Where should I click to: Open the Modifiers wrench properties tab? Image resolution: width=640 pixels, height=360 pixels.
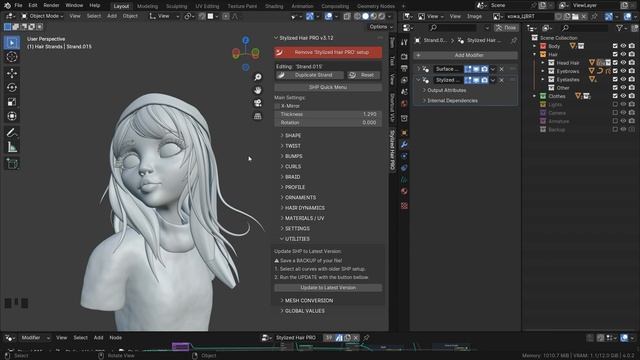[x=404, y=144]
